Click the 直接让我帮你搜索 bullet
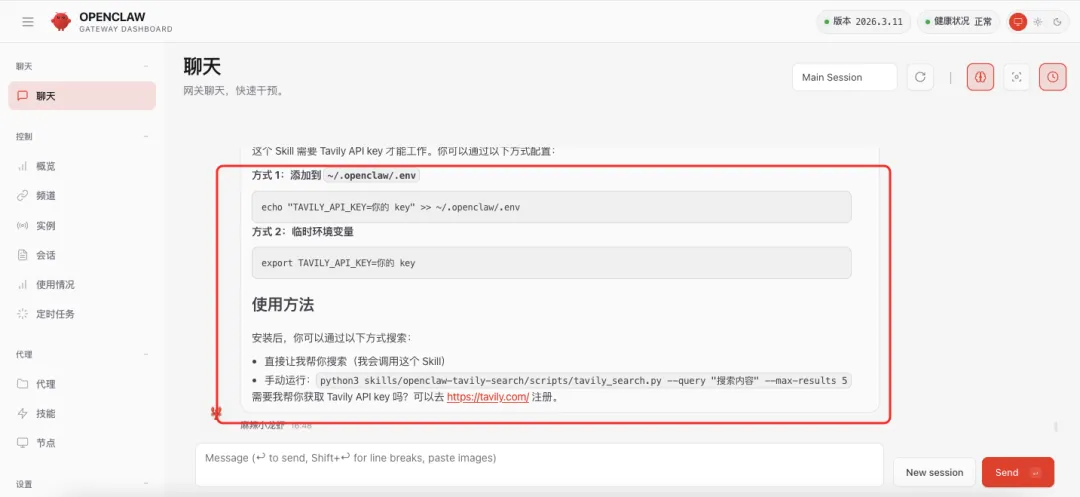1080x497 pixels. 355,361
